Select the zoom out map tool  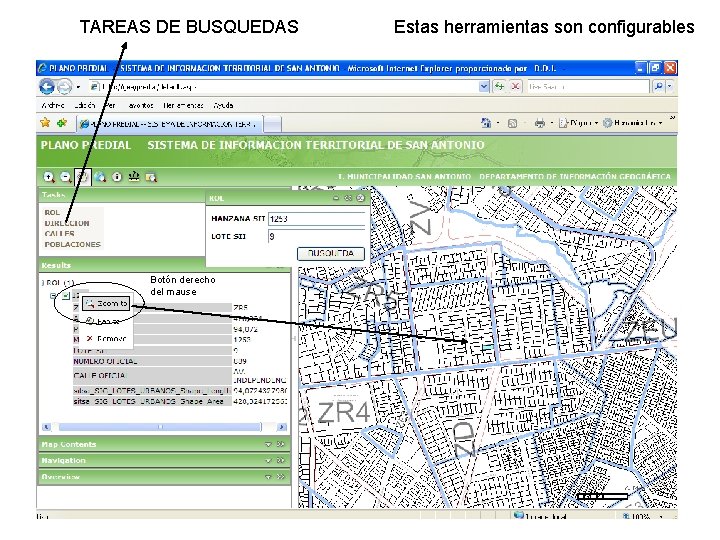tap(66, 177)
